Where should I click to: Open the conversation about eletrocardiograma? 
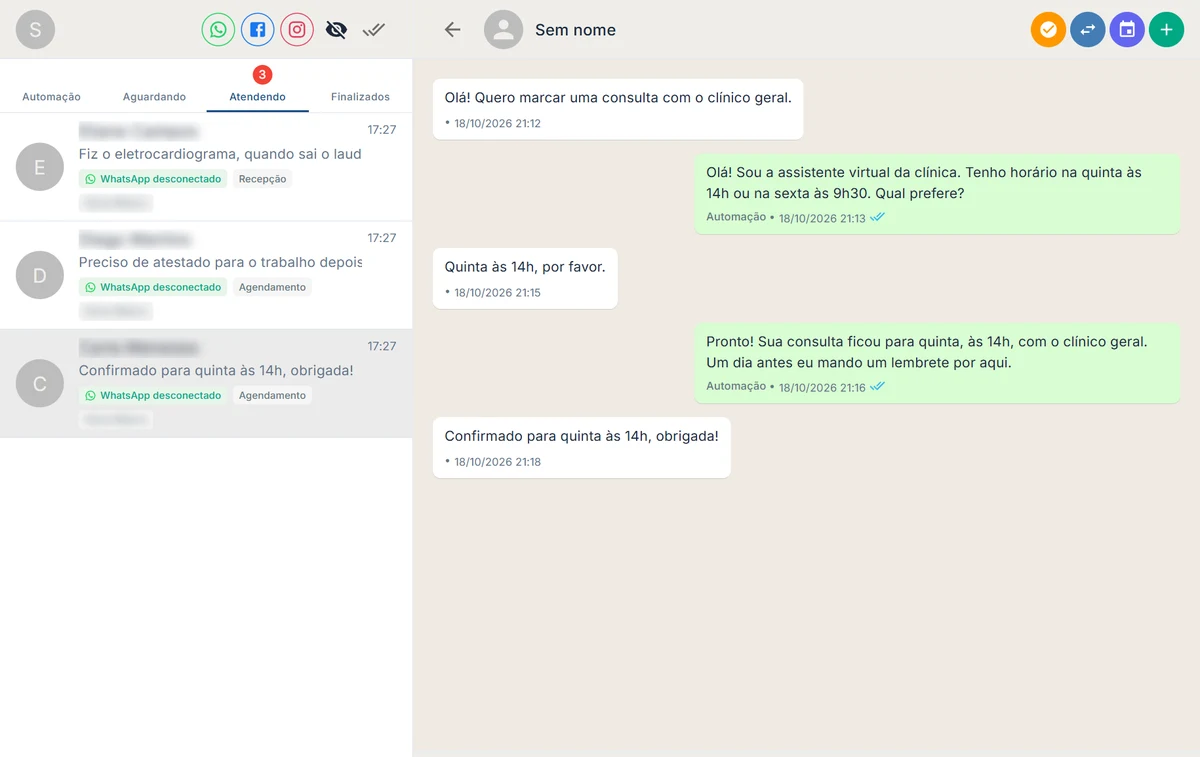(206, 167)
